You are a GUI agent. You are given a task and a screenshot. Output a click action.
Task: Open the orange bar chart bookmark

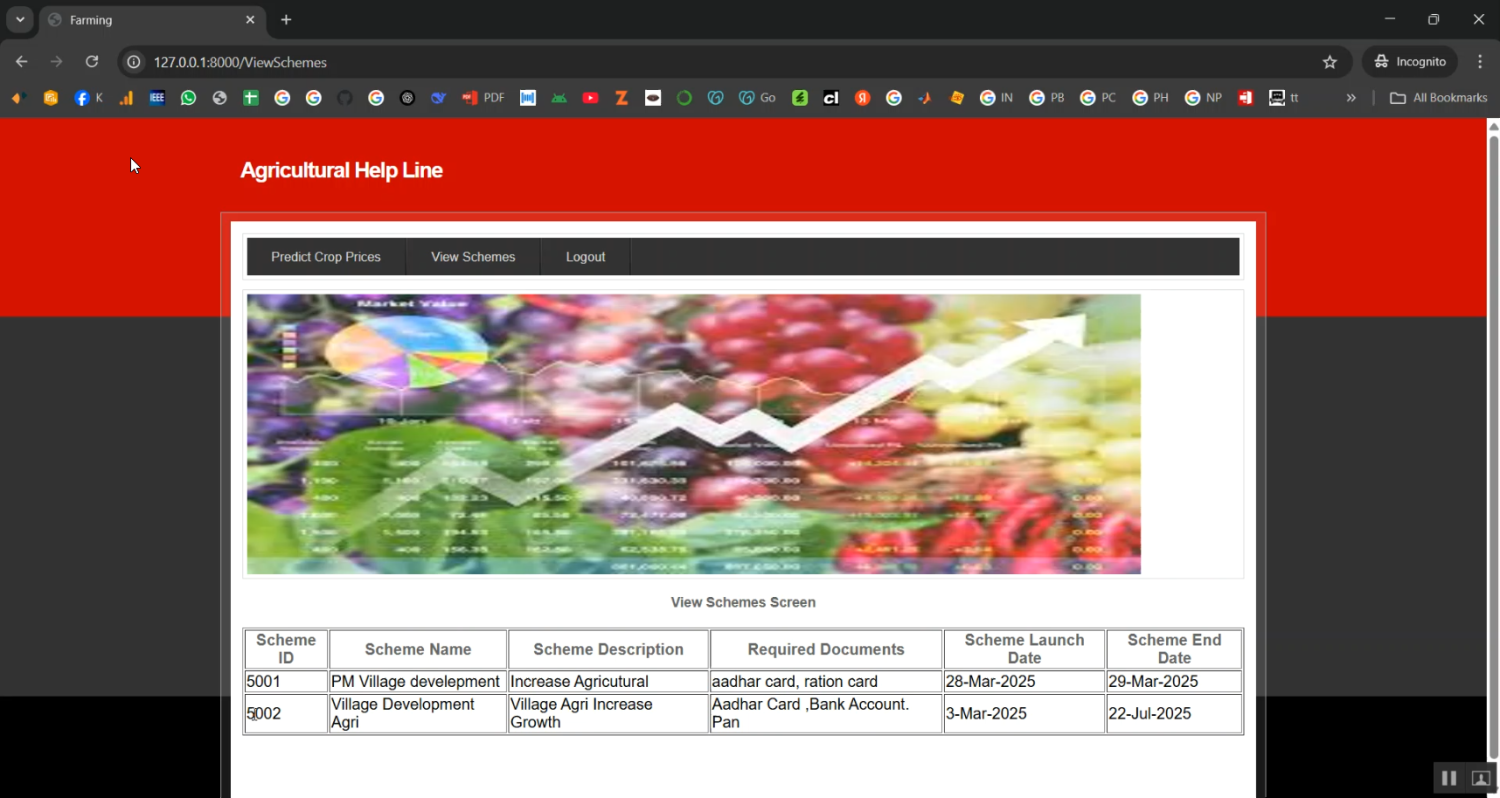click(x=126, y=98)
